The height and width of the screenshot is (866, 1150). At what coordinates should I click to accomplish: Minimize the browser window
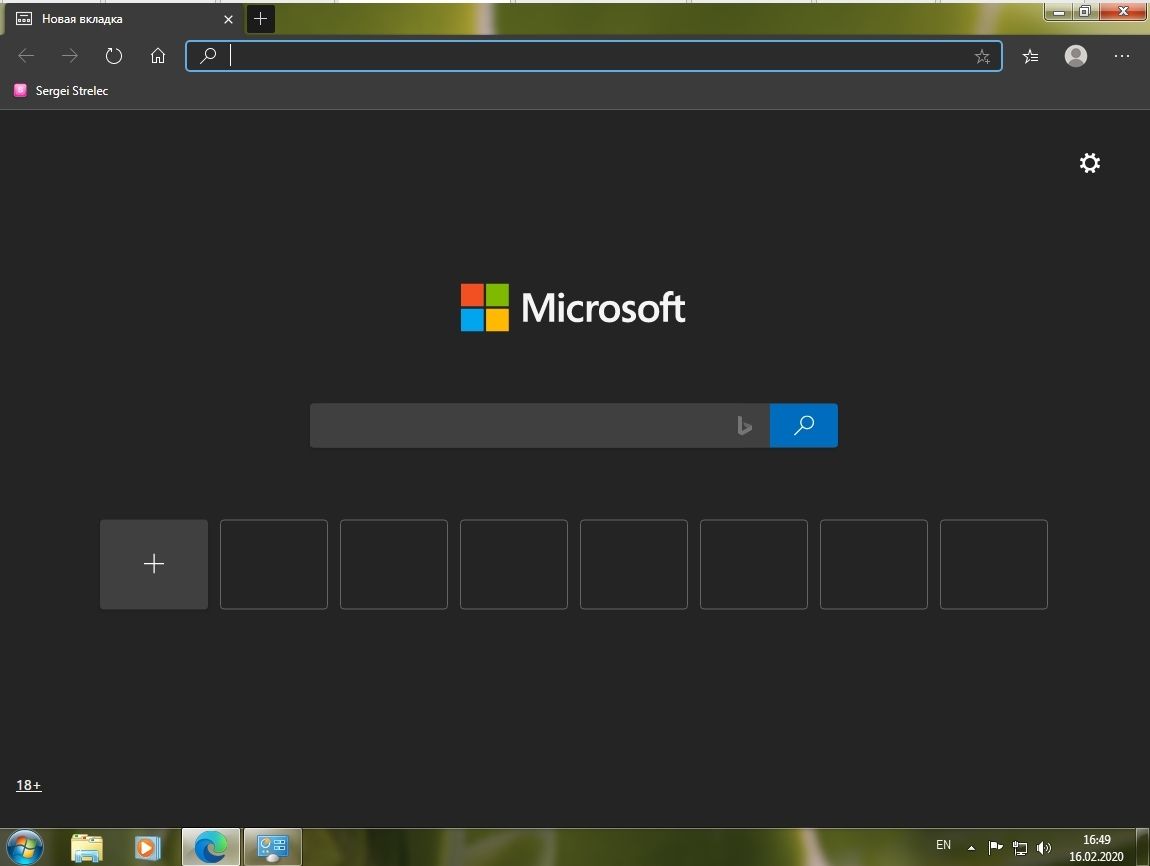1058,11
